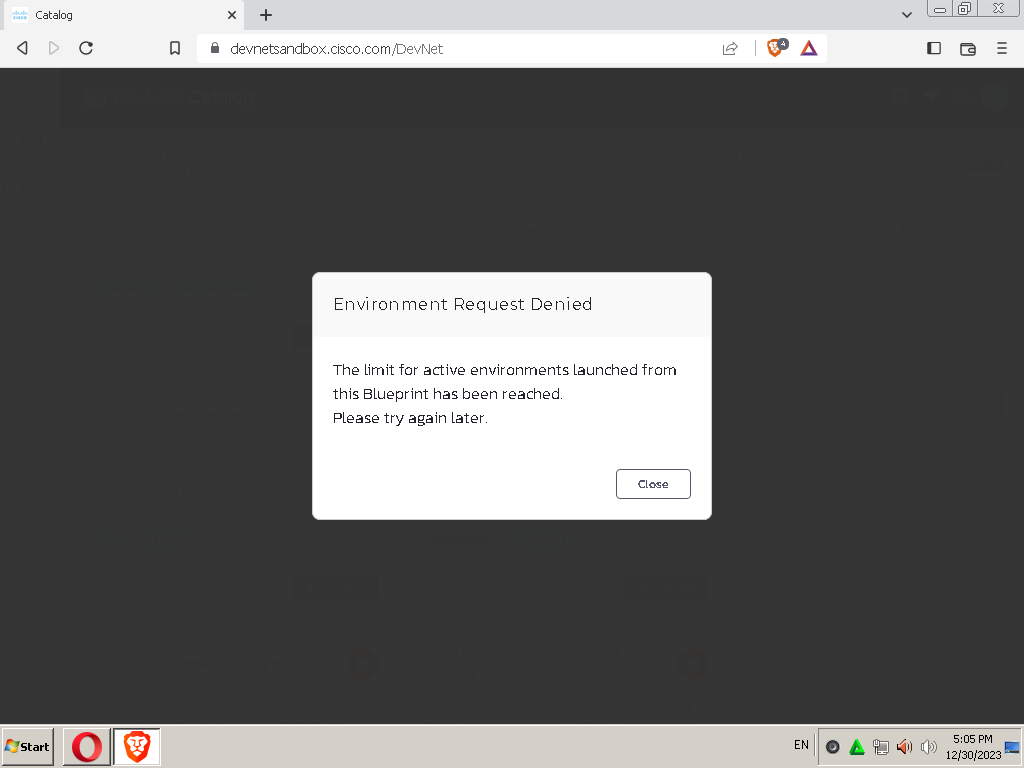The height and width of the screenshot is (768, 1024).
Task: Open the Start menu
Action: [27, 746]
